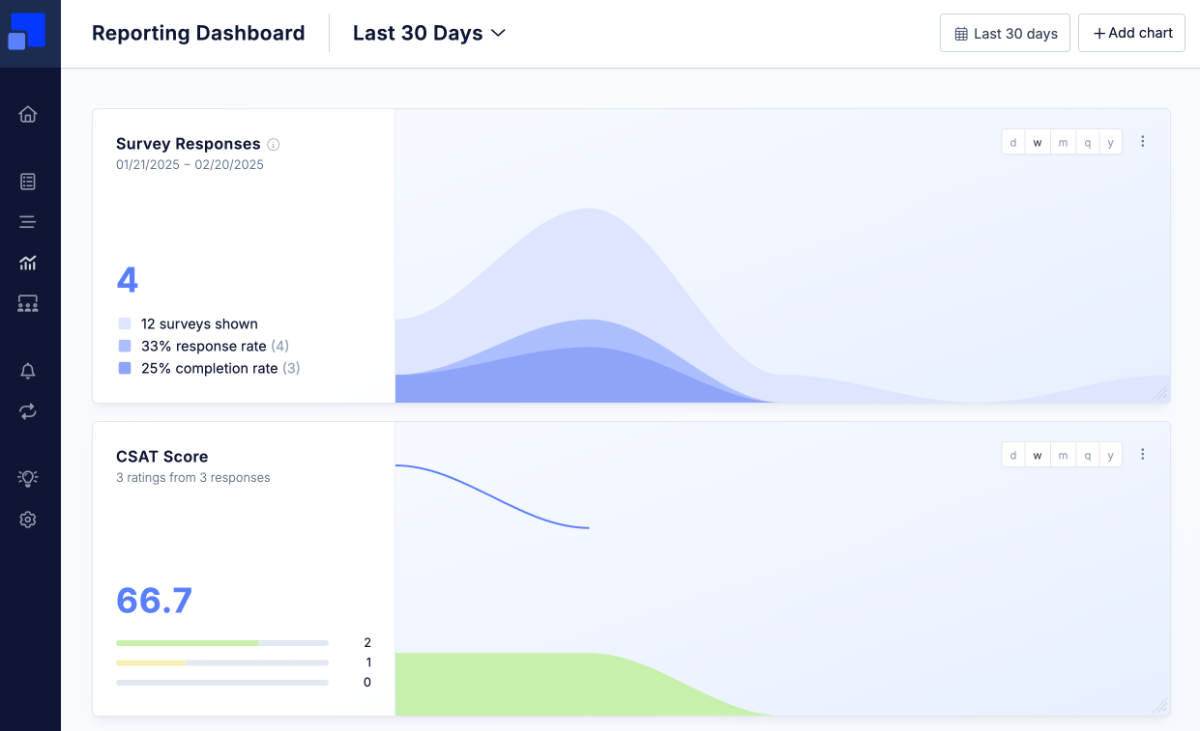Click the Last 30 days date range button
The image size is (1200, 731).
point(1005,33)
